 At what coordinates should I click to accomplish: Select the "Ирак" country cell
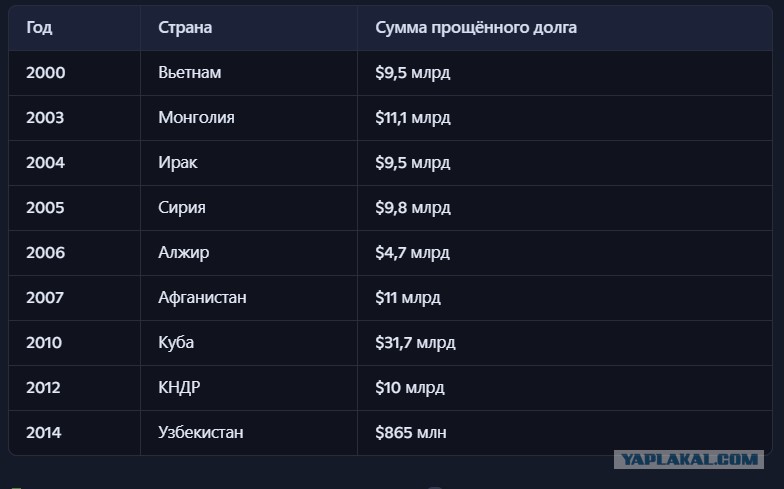pos(178,163)
